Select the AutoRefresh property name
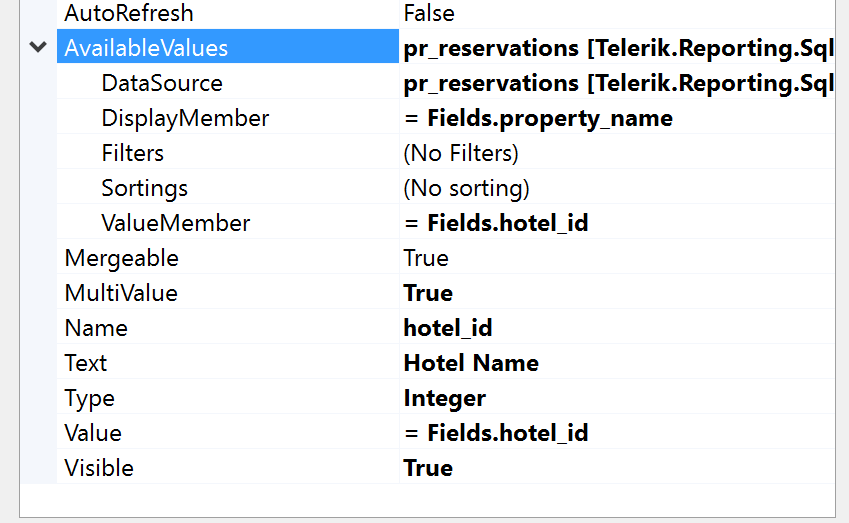 pyautogui.click(x=129, y=13)
